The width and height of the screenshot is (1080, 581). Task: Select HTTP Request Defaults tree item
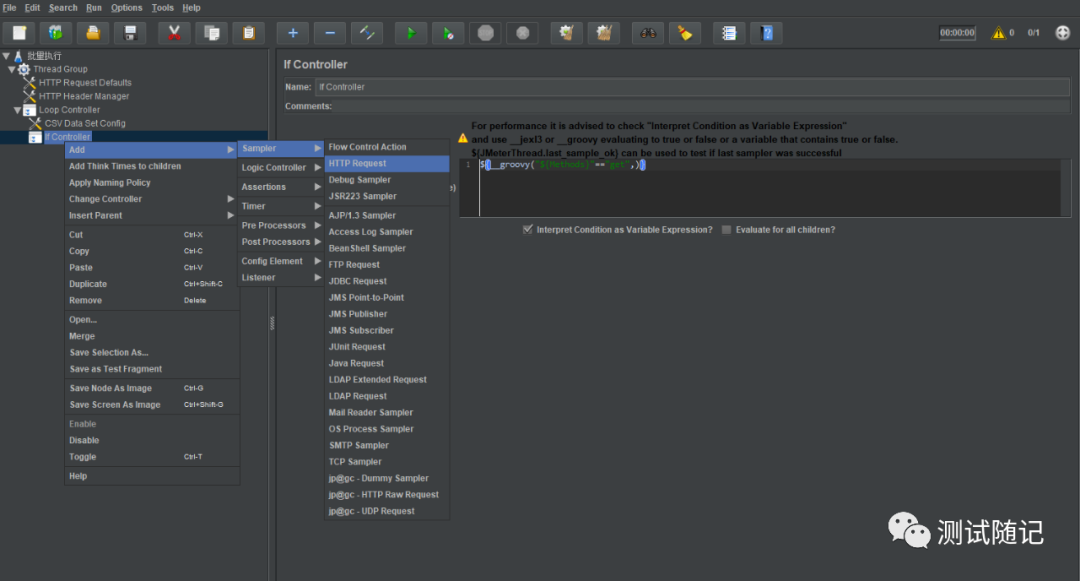[x=85, y=83]
